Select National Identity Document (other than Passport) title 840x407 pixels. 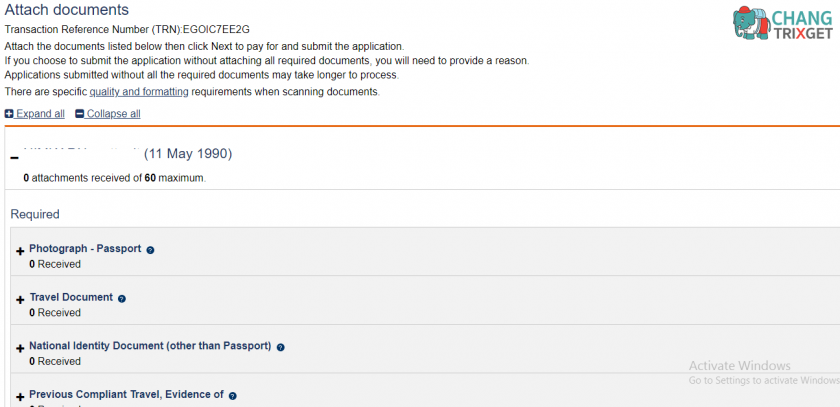click(x=150, y=346)
